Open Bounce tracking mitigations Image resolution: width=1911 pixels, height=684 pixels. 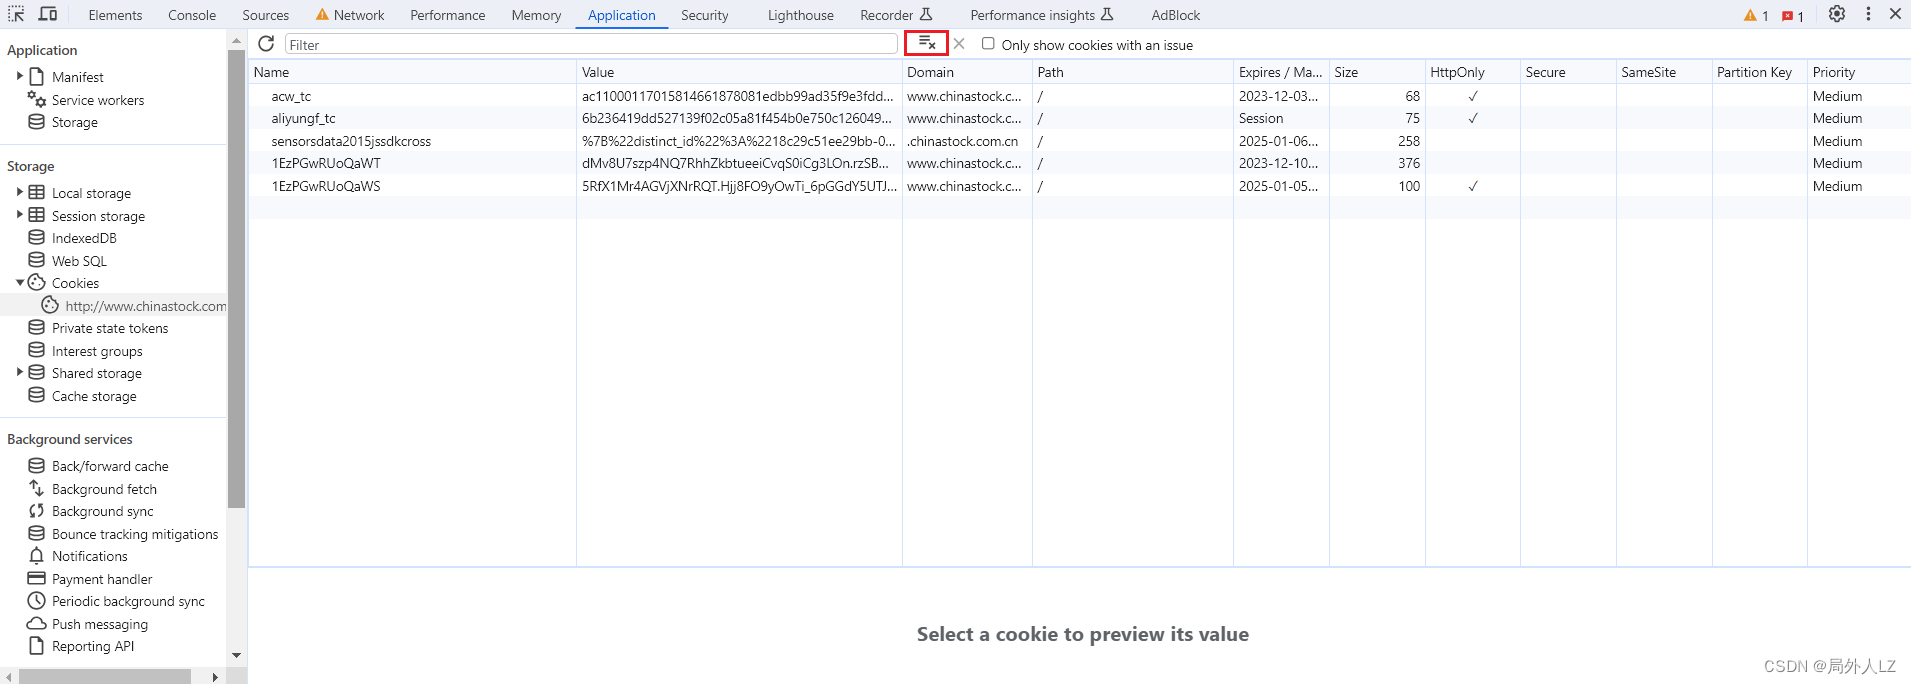click(135, 534)
